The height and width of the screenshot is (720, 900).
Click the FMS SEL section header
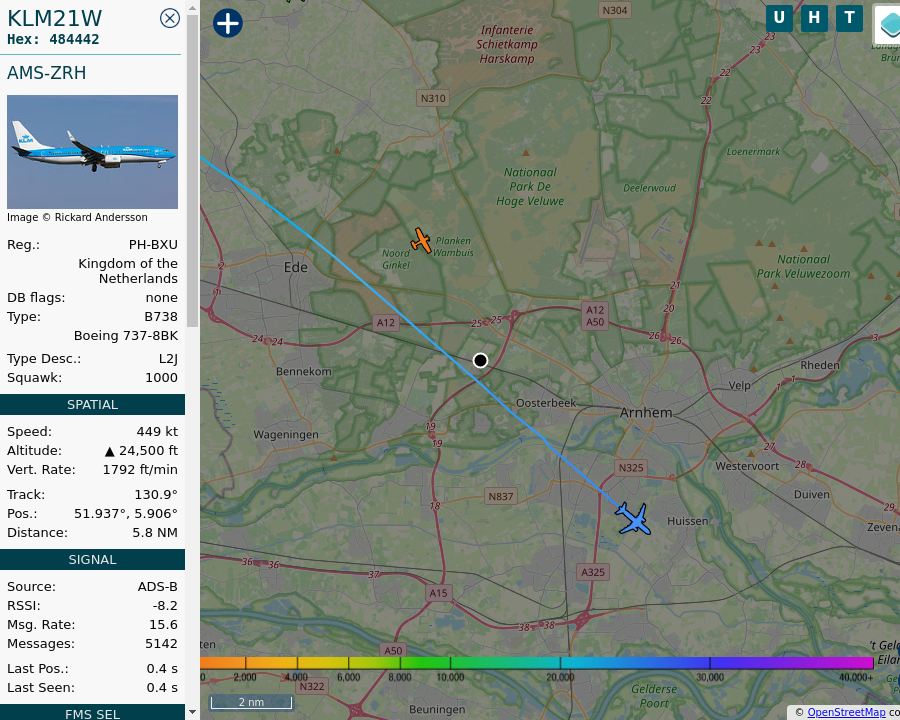pos(92,714)
